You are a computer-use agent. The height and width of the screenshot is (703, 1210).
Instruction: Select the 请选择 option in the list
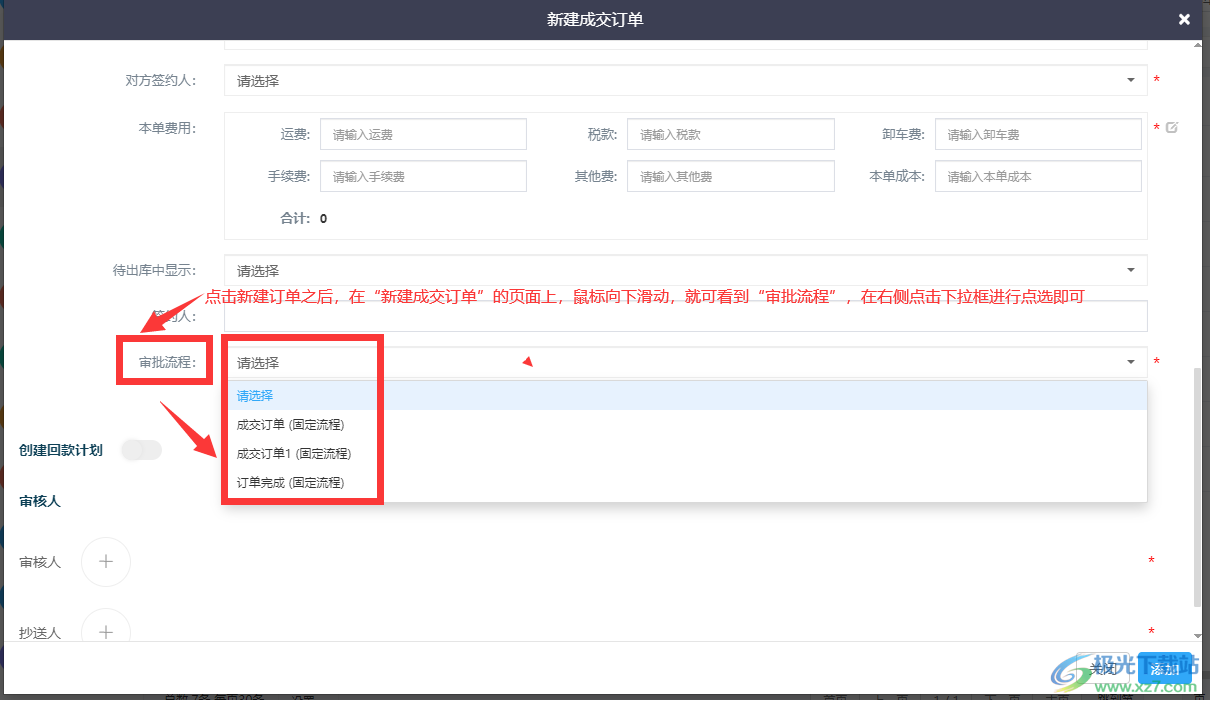click(685, 396)
